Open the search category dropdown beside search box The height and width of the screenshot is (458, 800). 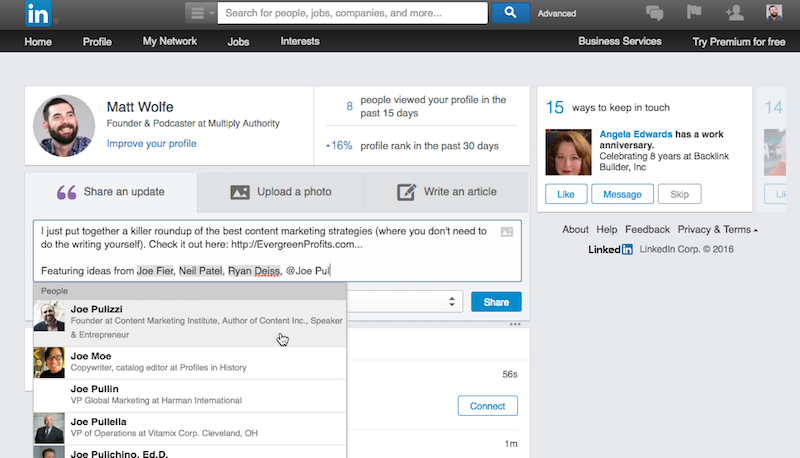[x=201, y=13]
